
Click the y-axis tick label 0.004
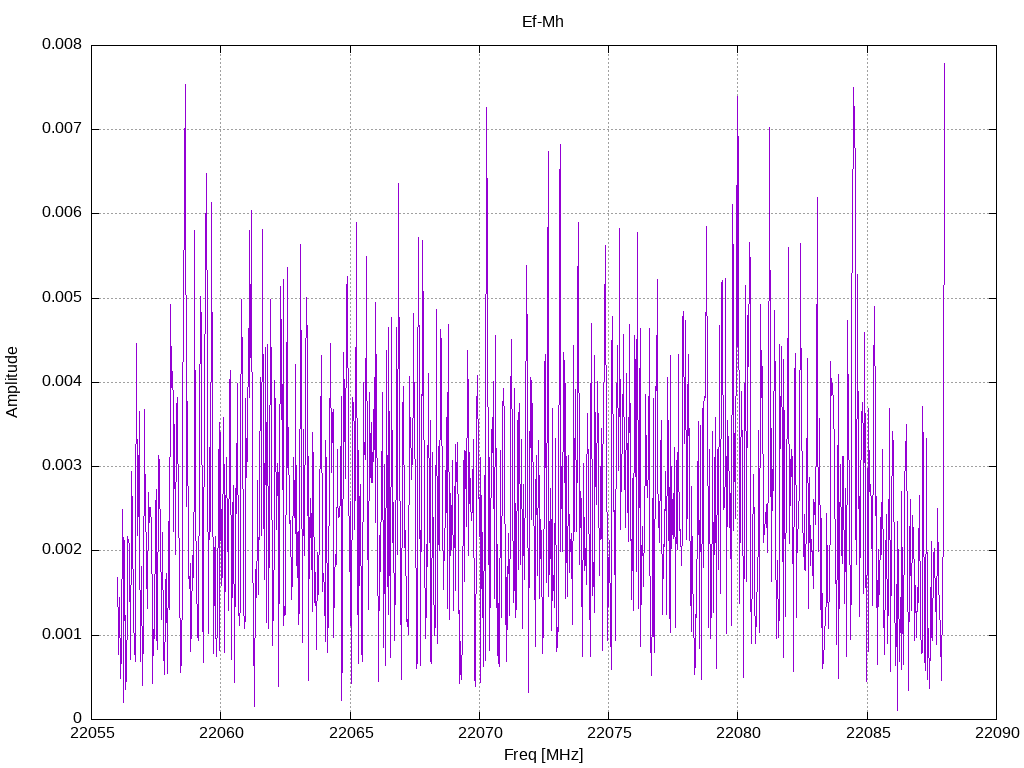coord(62,382)
